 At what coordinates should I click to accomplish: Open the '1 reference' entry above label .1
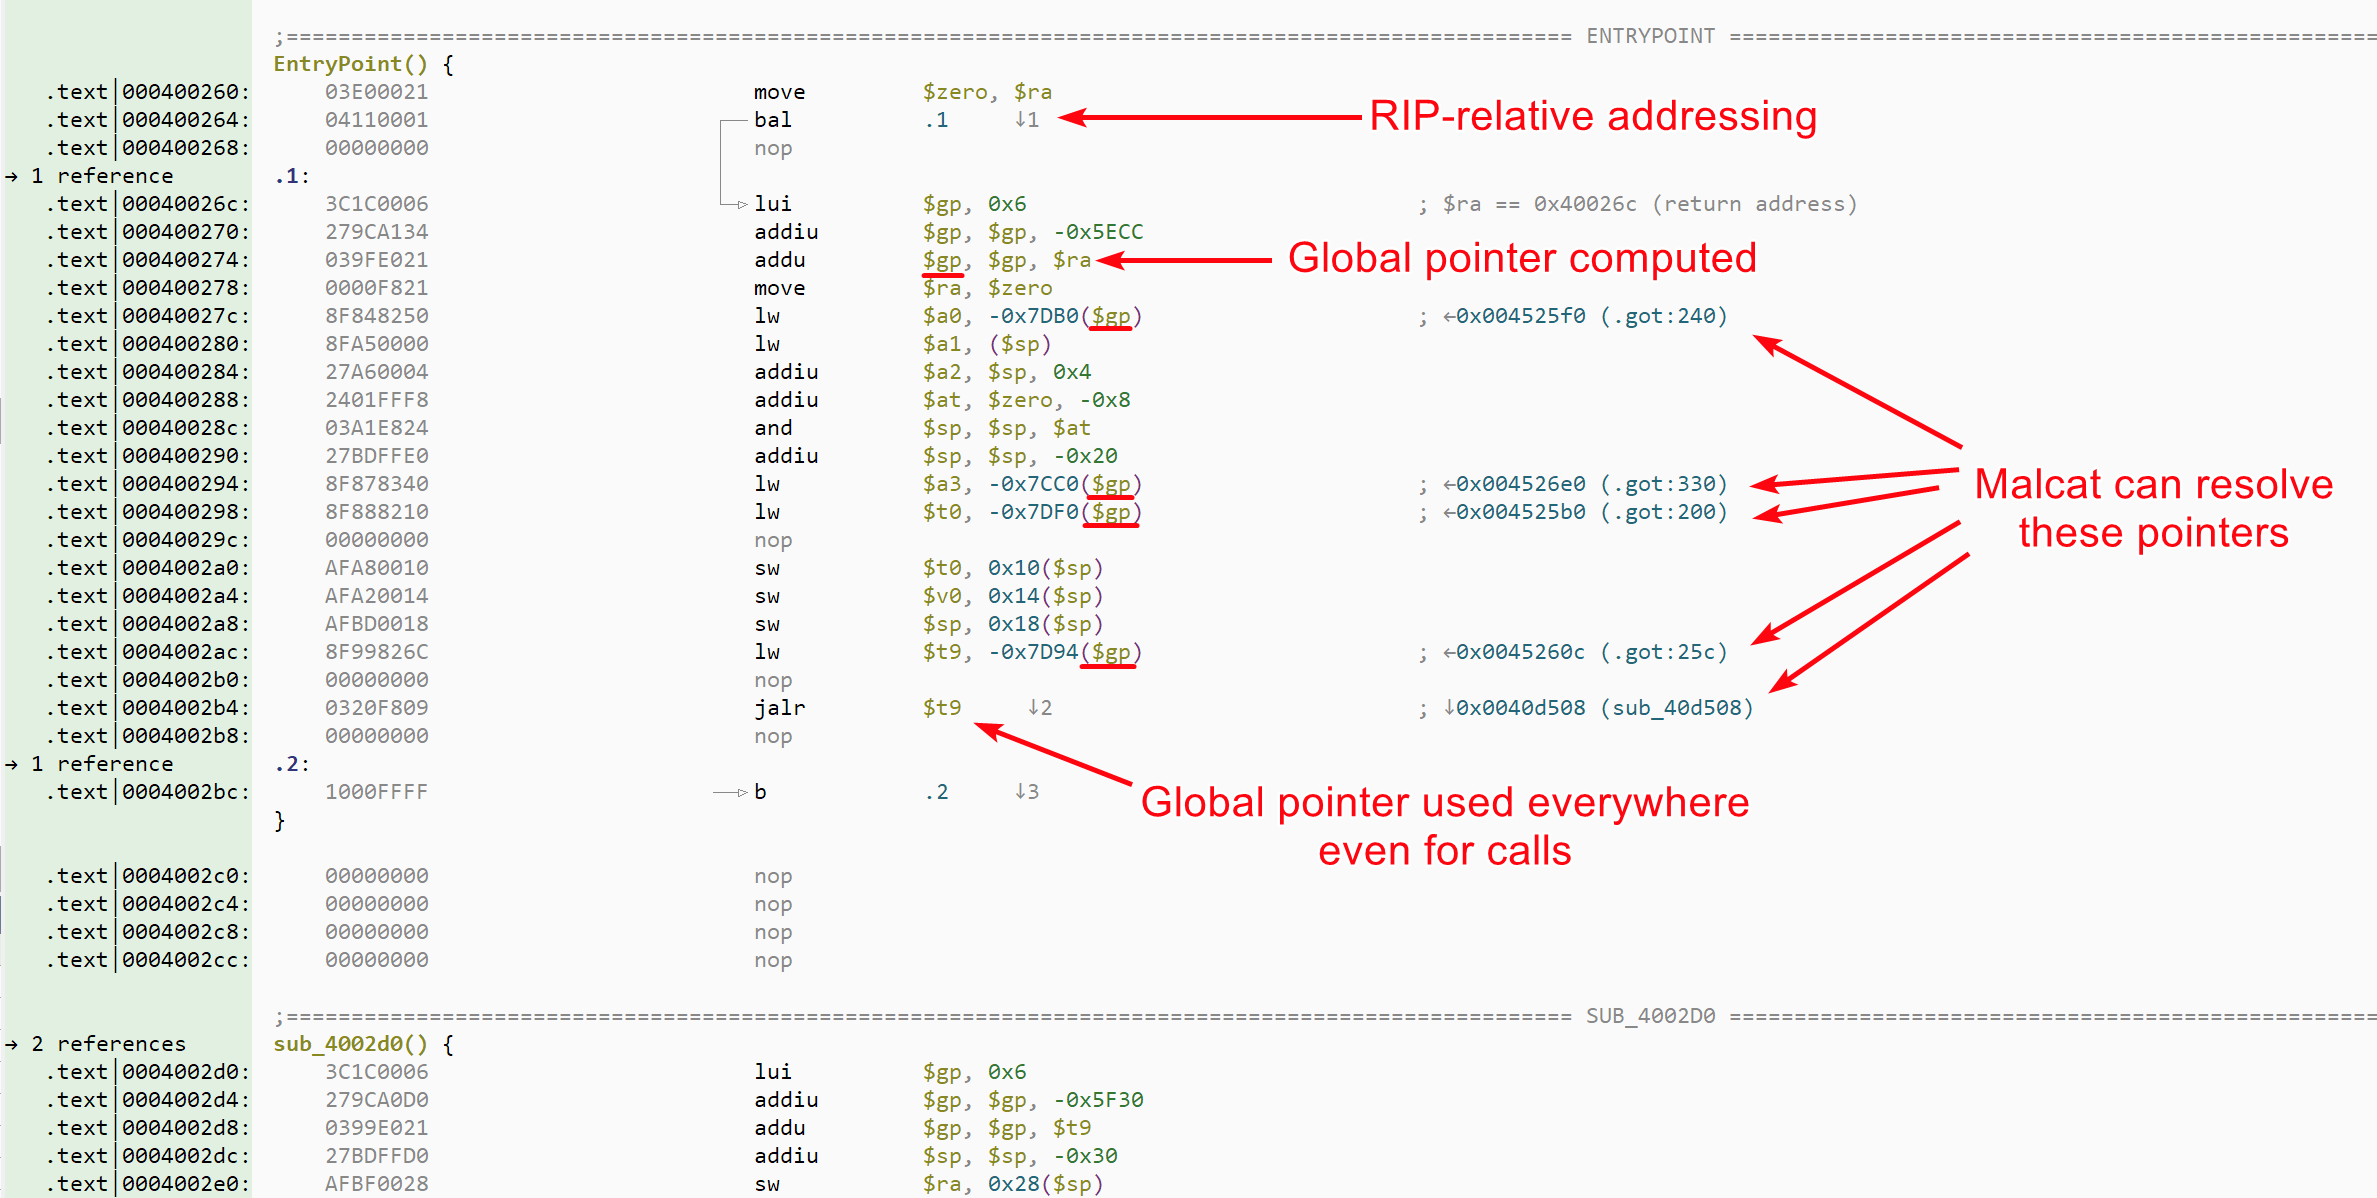click(102, 176)
